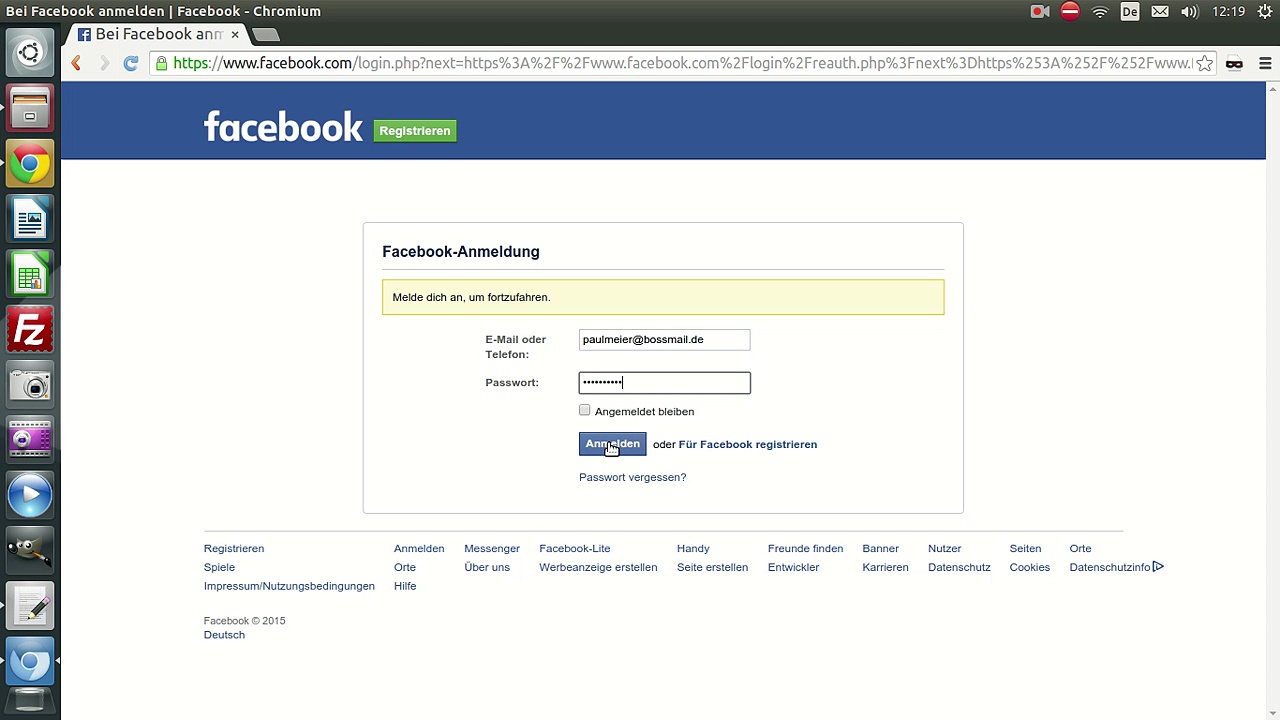The width and height of the screenshot is (1280, 720).
Task: Bookmark page using the star icon
Action: 1205,63
